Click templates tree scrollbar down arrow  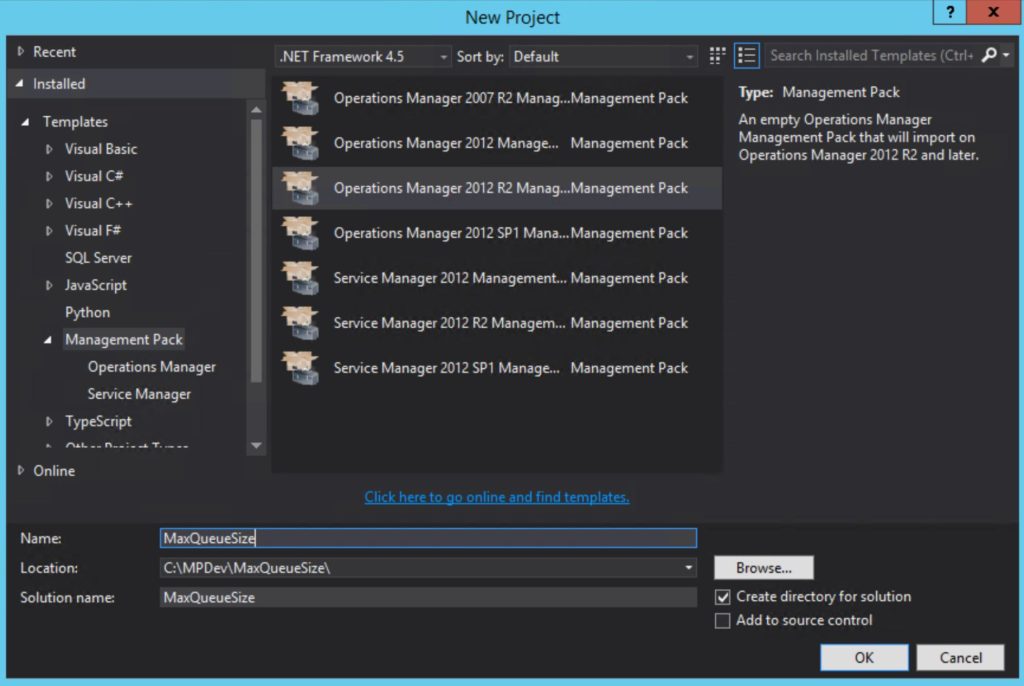point(256,446)
